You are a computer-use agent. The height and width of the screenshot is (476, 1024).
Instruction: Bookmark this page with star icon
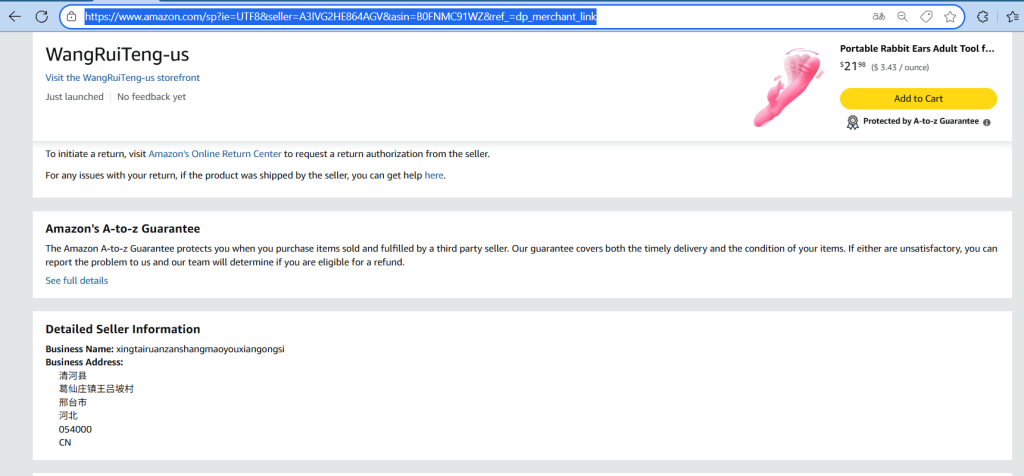pyautogui.click(x=950, y=17)
